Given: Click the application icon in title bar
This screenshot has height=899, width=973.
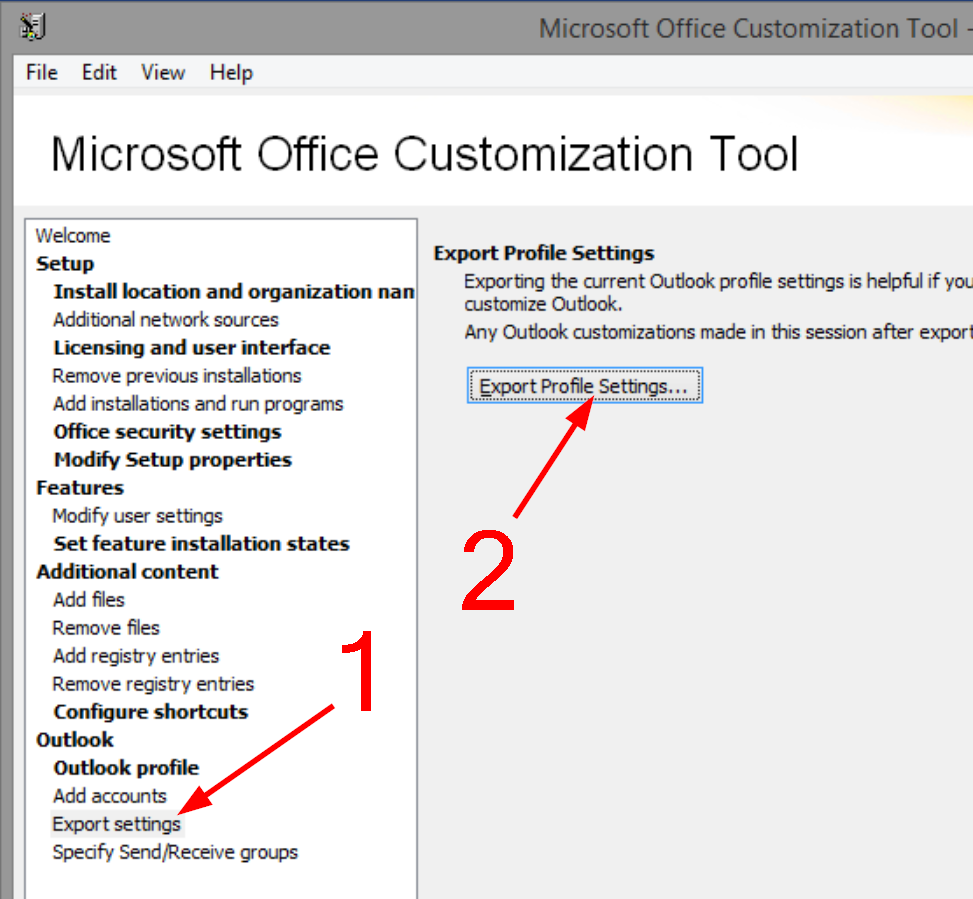Looking at the screenshot, I should pyautogui.click(x=32, y=27).
